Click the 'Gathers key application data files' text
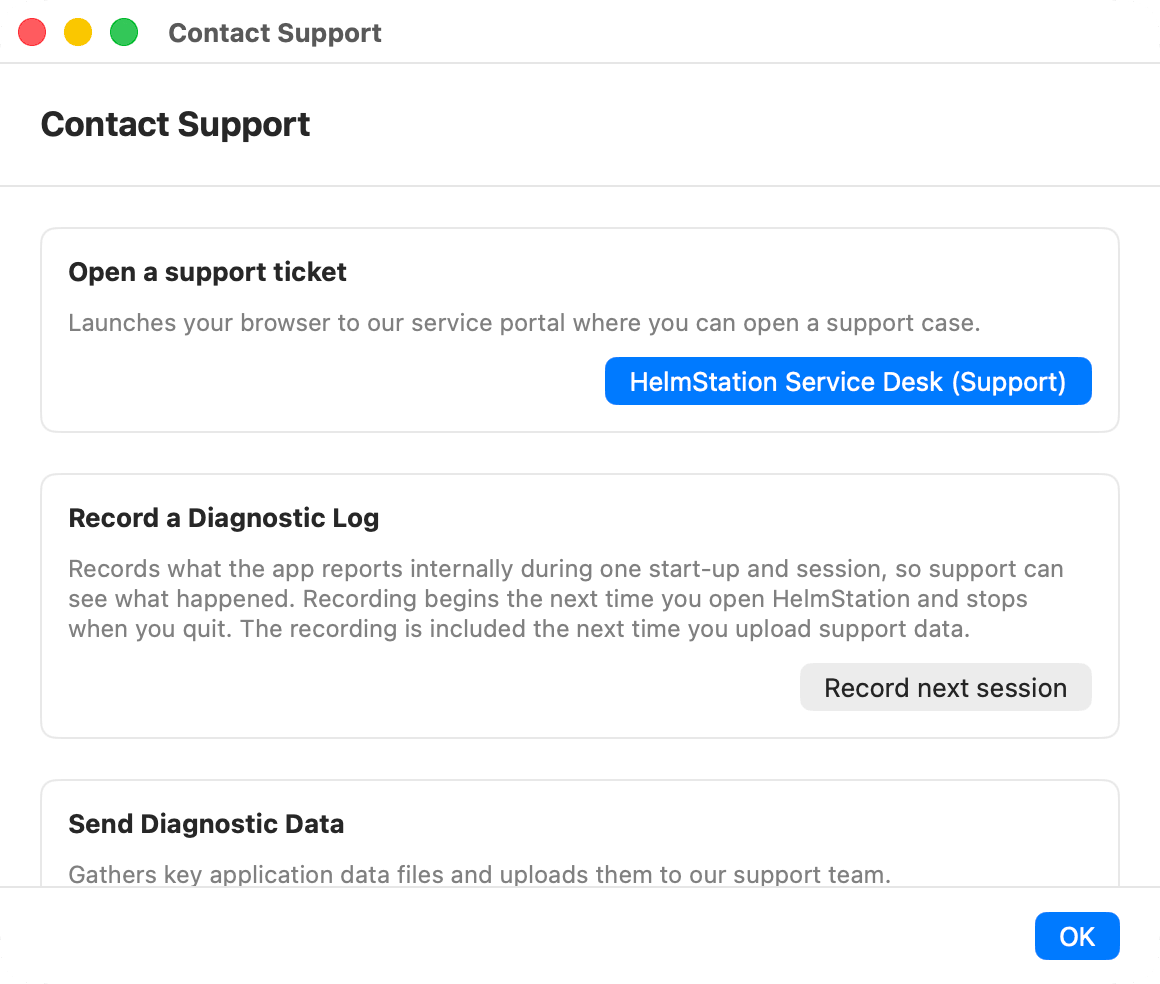The image size is (1160, 984). [x=479, y=875]
